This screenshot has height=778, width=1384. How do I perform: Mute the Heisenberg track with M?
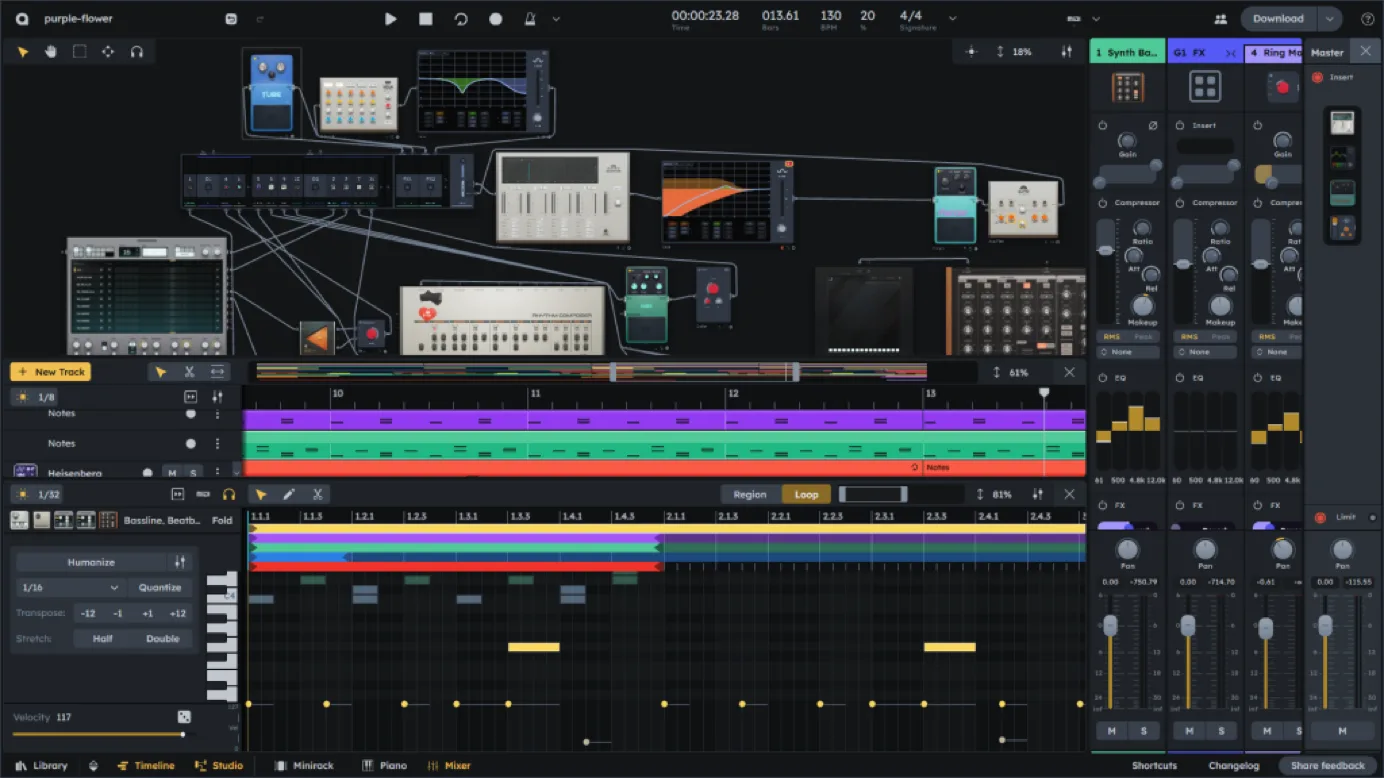[x=172, y=472]
